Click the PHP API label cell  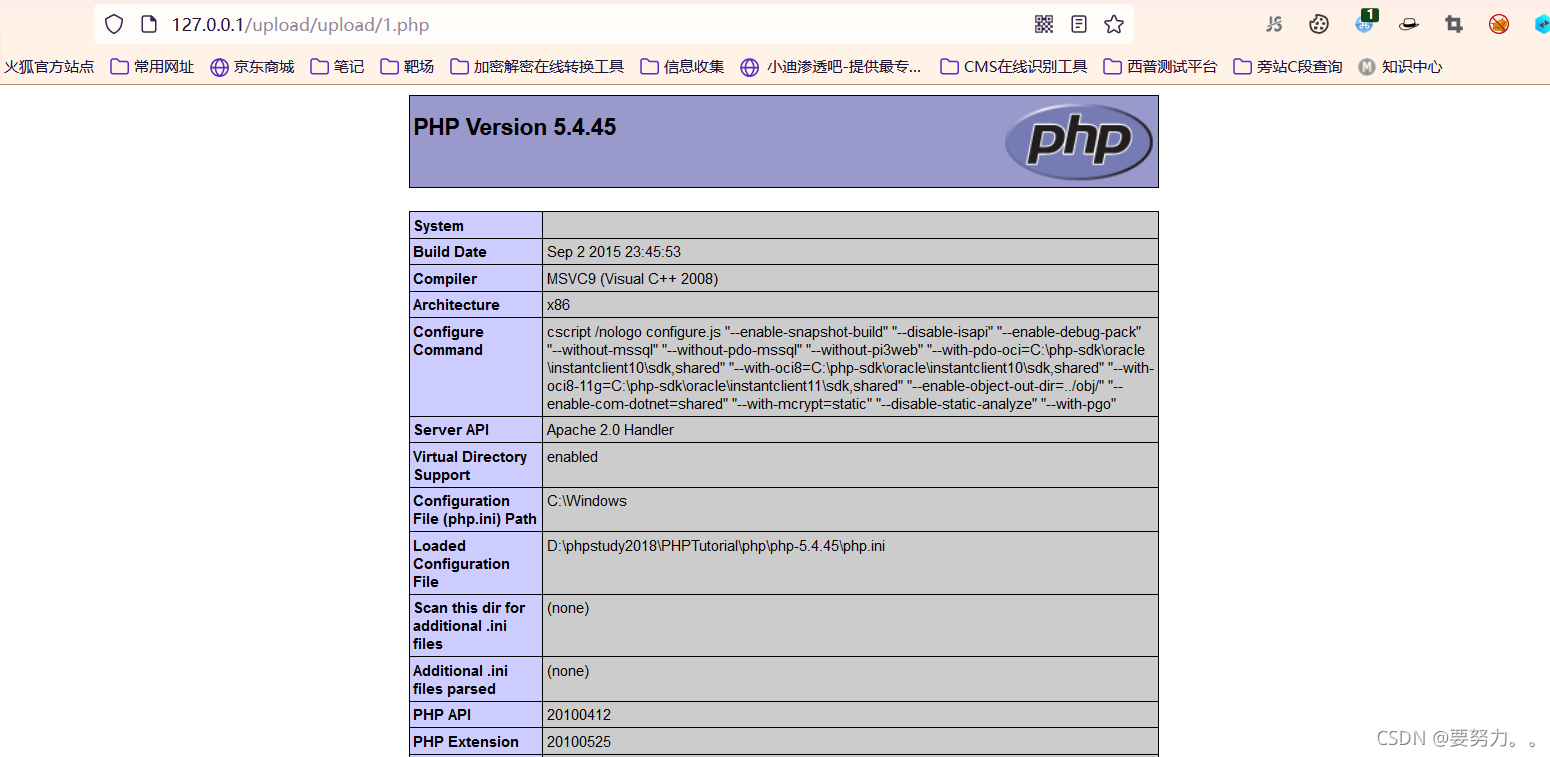pyautogui.click(x=476, y=715)
